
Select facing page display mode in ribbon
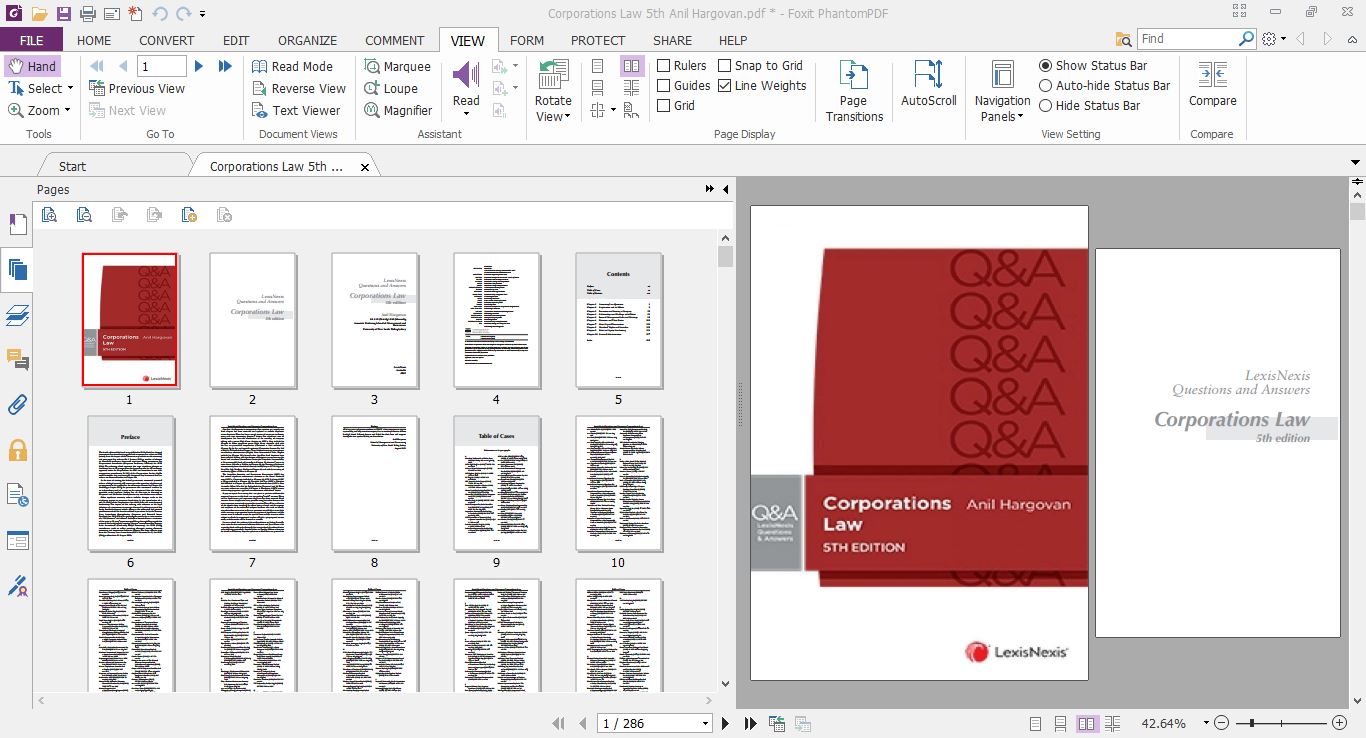[x=631, y=66]
